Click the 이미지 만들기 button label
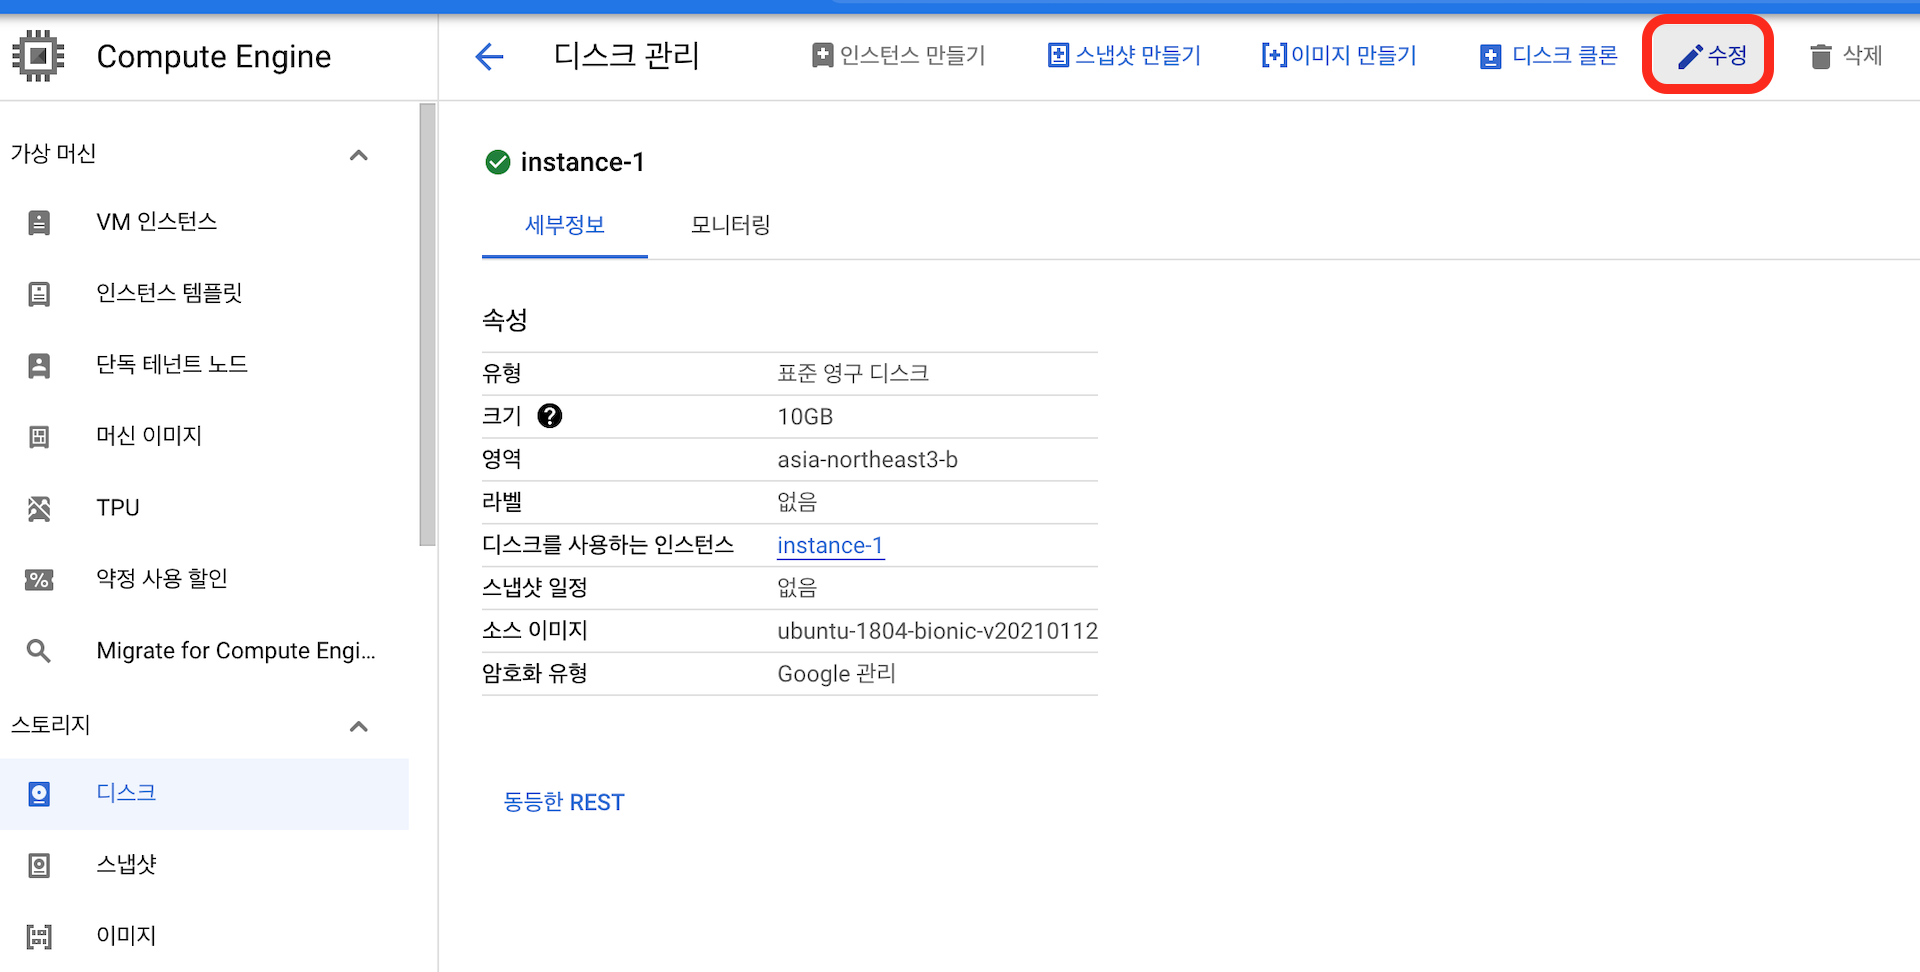 click(1354, 56)
